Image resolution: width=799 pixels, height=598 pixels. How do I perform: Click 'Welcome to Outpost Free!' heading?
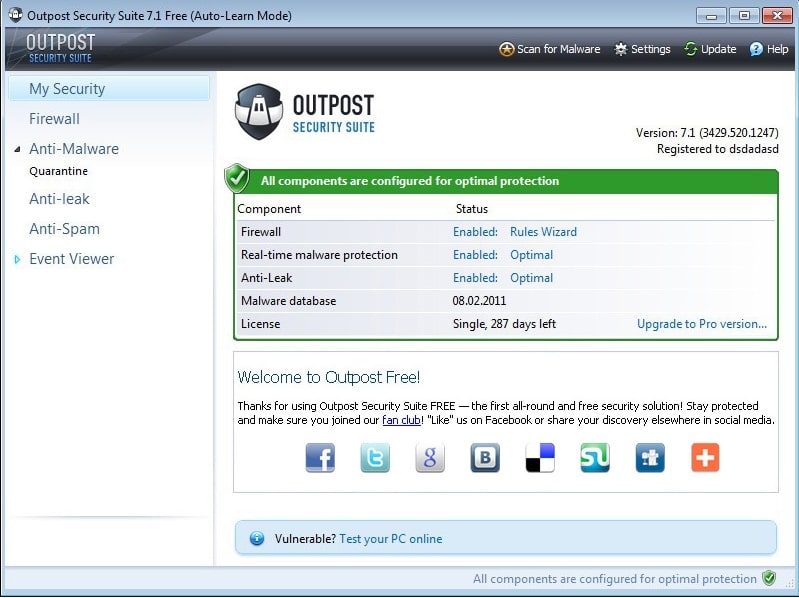pos(329,377)
